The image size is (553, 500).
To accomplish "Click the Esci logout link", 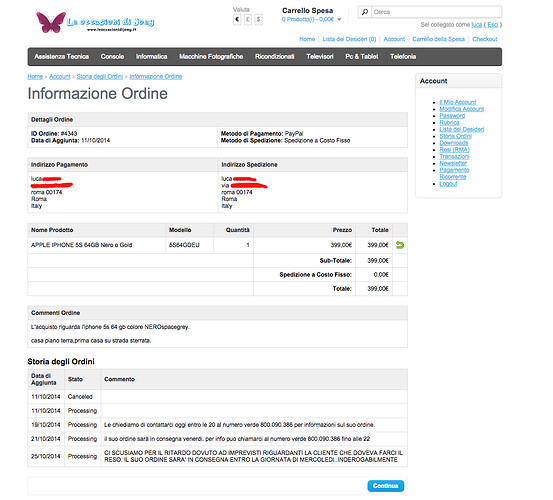I will coord(493,25).
